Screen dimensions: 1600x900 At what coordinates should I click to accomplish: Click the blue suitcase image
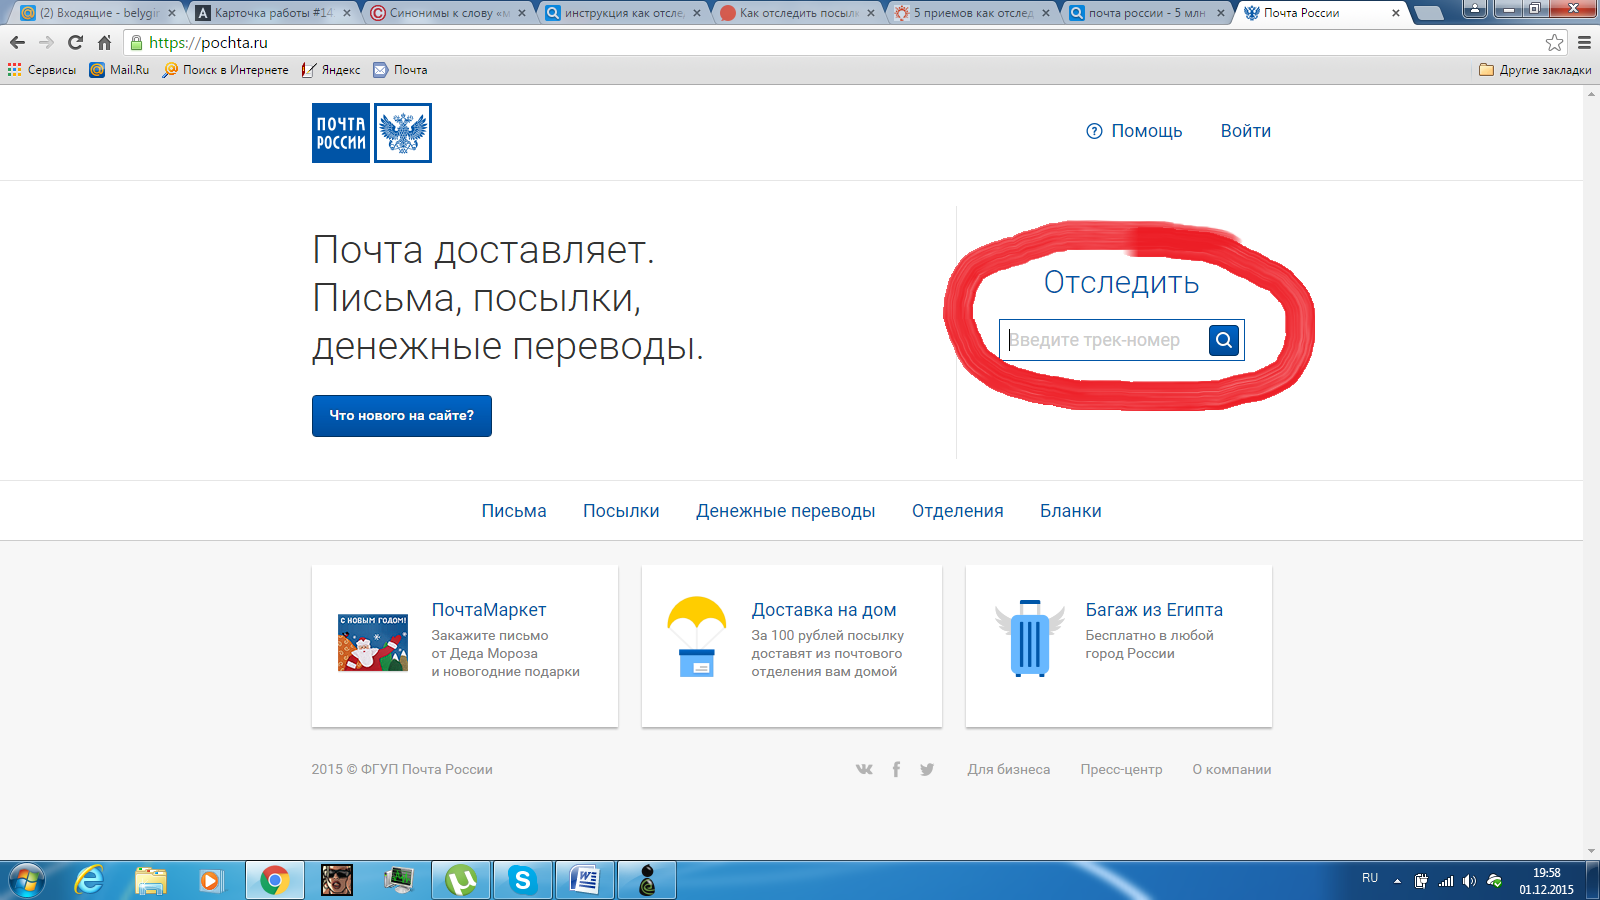pyautogui.click(x=1030, y=638)
